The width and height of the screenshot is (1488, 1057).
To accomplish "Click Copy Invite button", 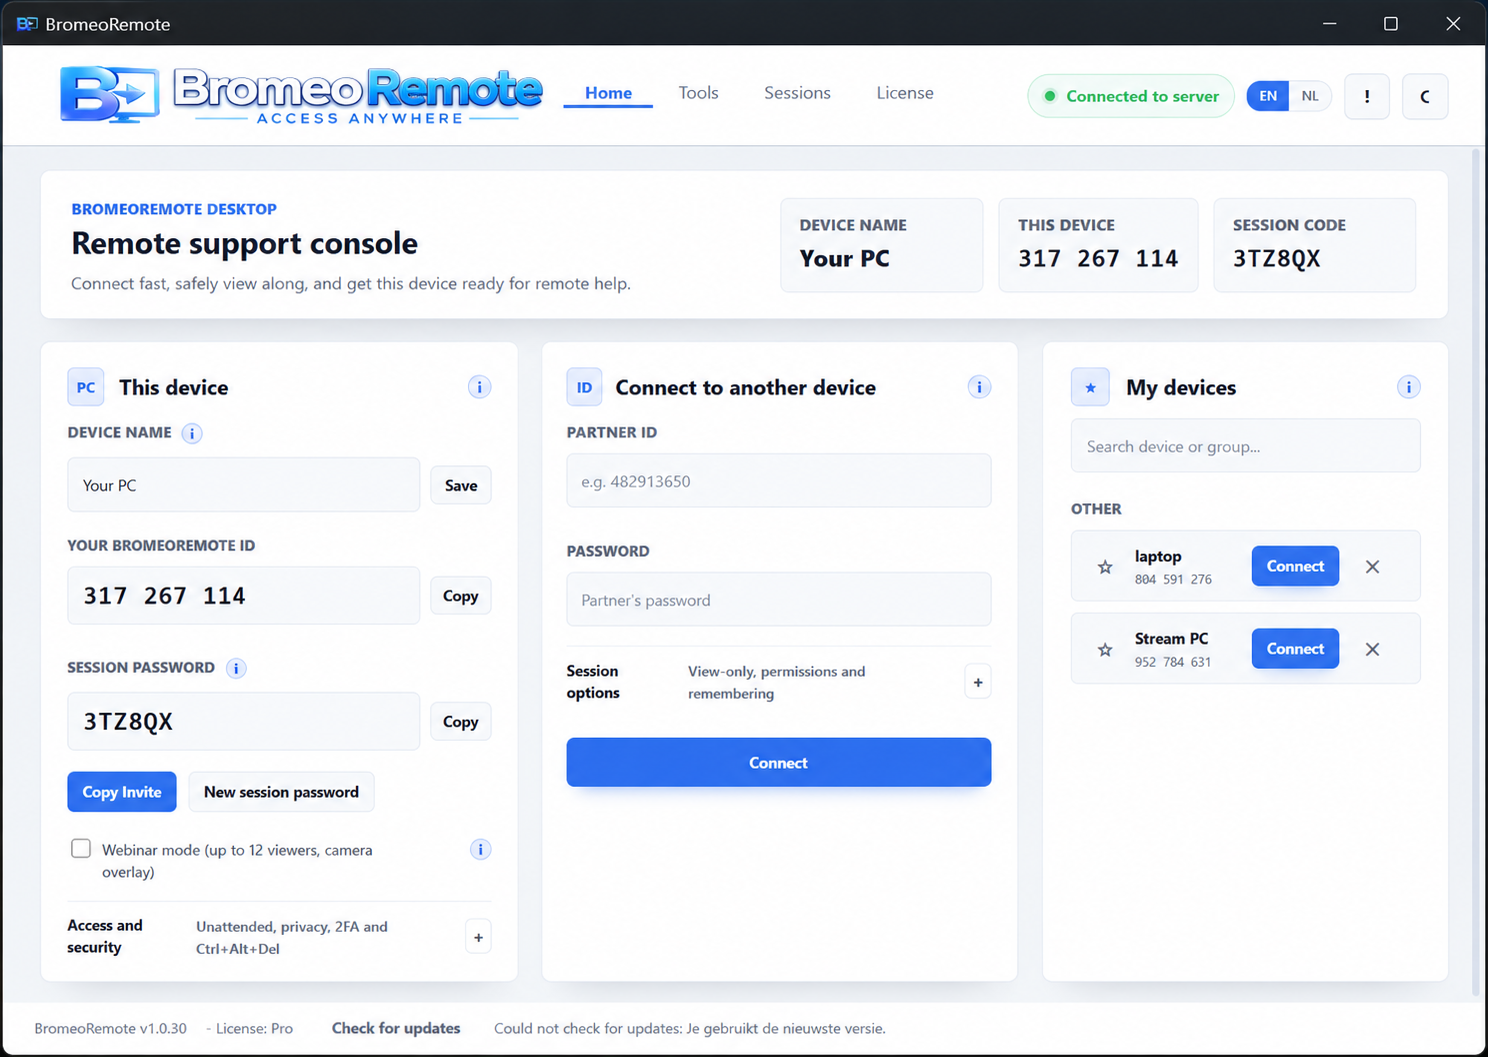I will (122, 792).
